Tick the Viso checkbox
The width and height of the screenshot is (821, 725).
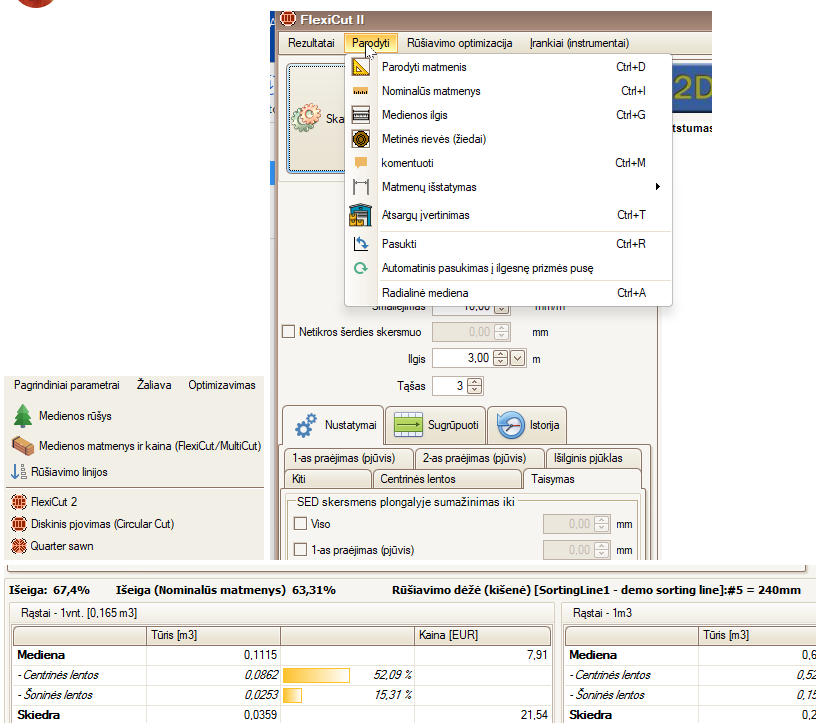point(301,524)
